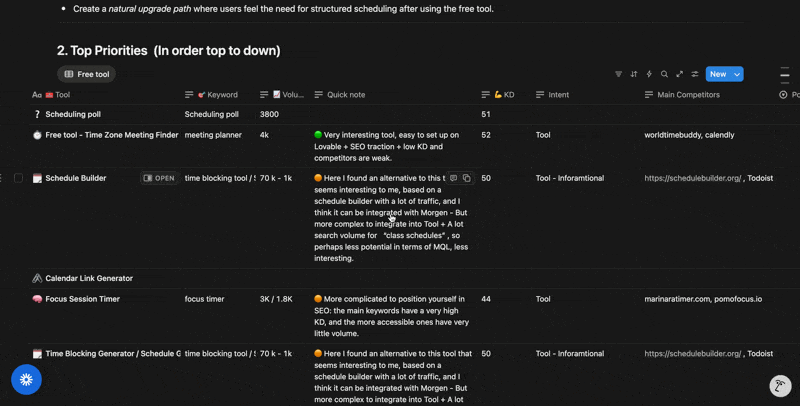The image size is (800, 406).
Task: Select the Free tool view tab
Action: (x=86, y=74)
